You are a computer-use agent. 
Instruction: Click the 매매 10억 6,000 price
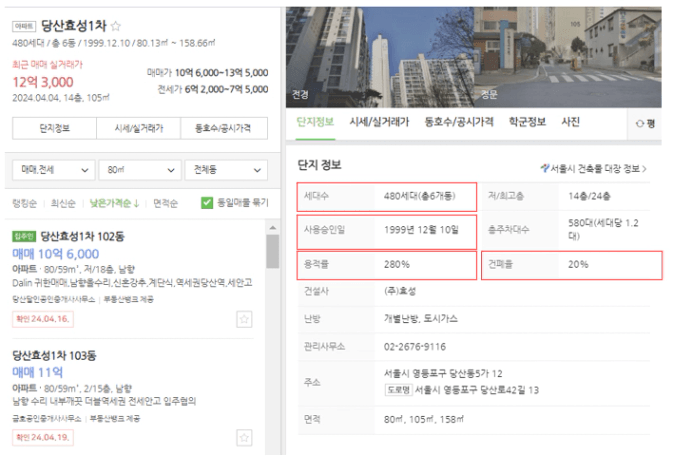point(55,254)
